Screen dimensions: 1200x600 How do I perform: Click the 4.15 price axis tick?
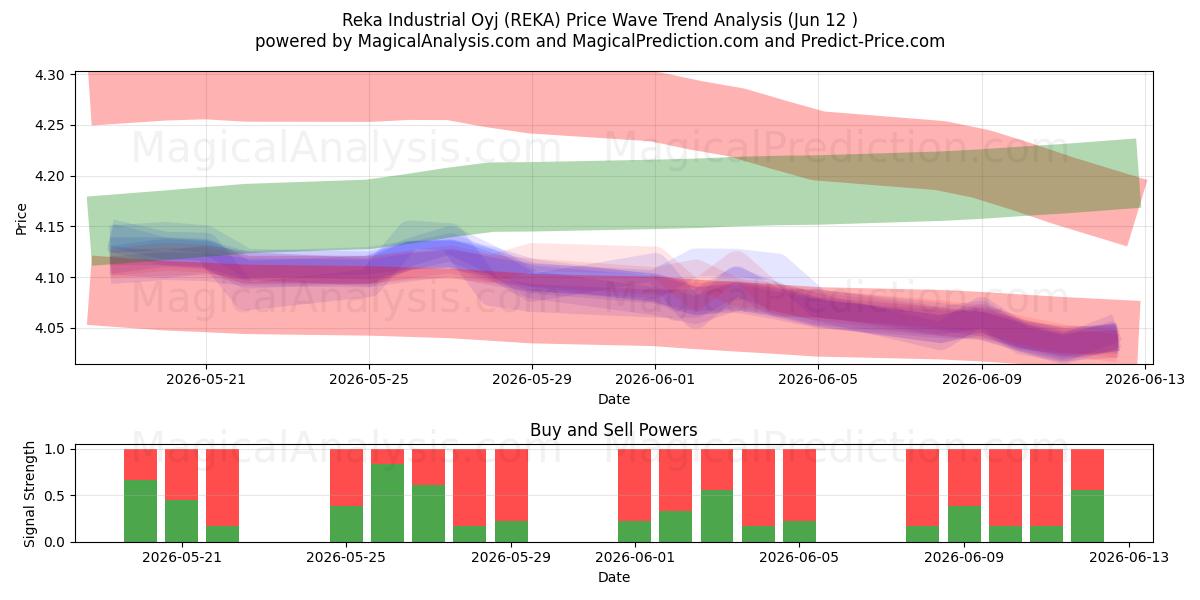pos(50,227)
